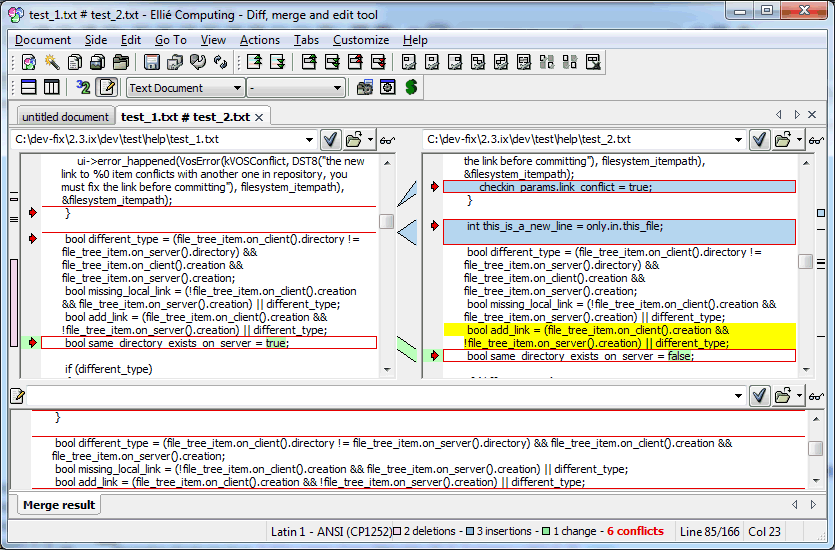The width and height of the screenshot is (835, 550).
Task: Open a new image comparison icon
Action: 97,62
